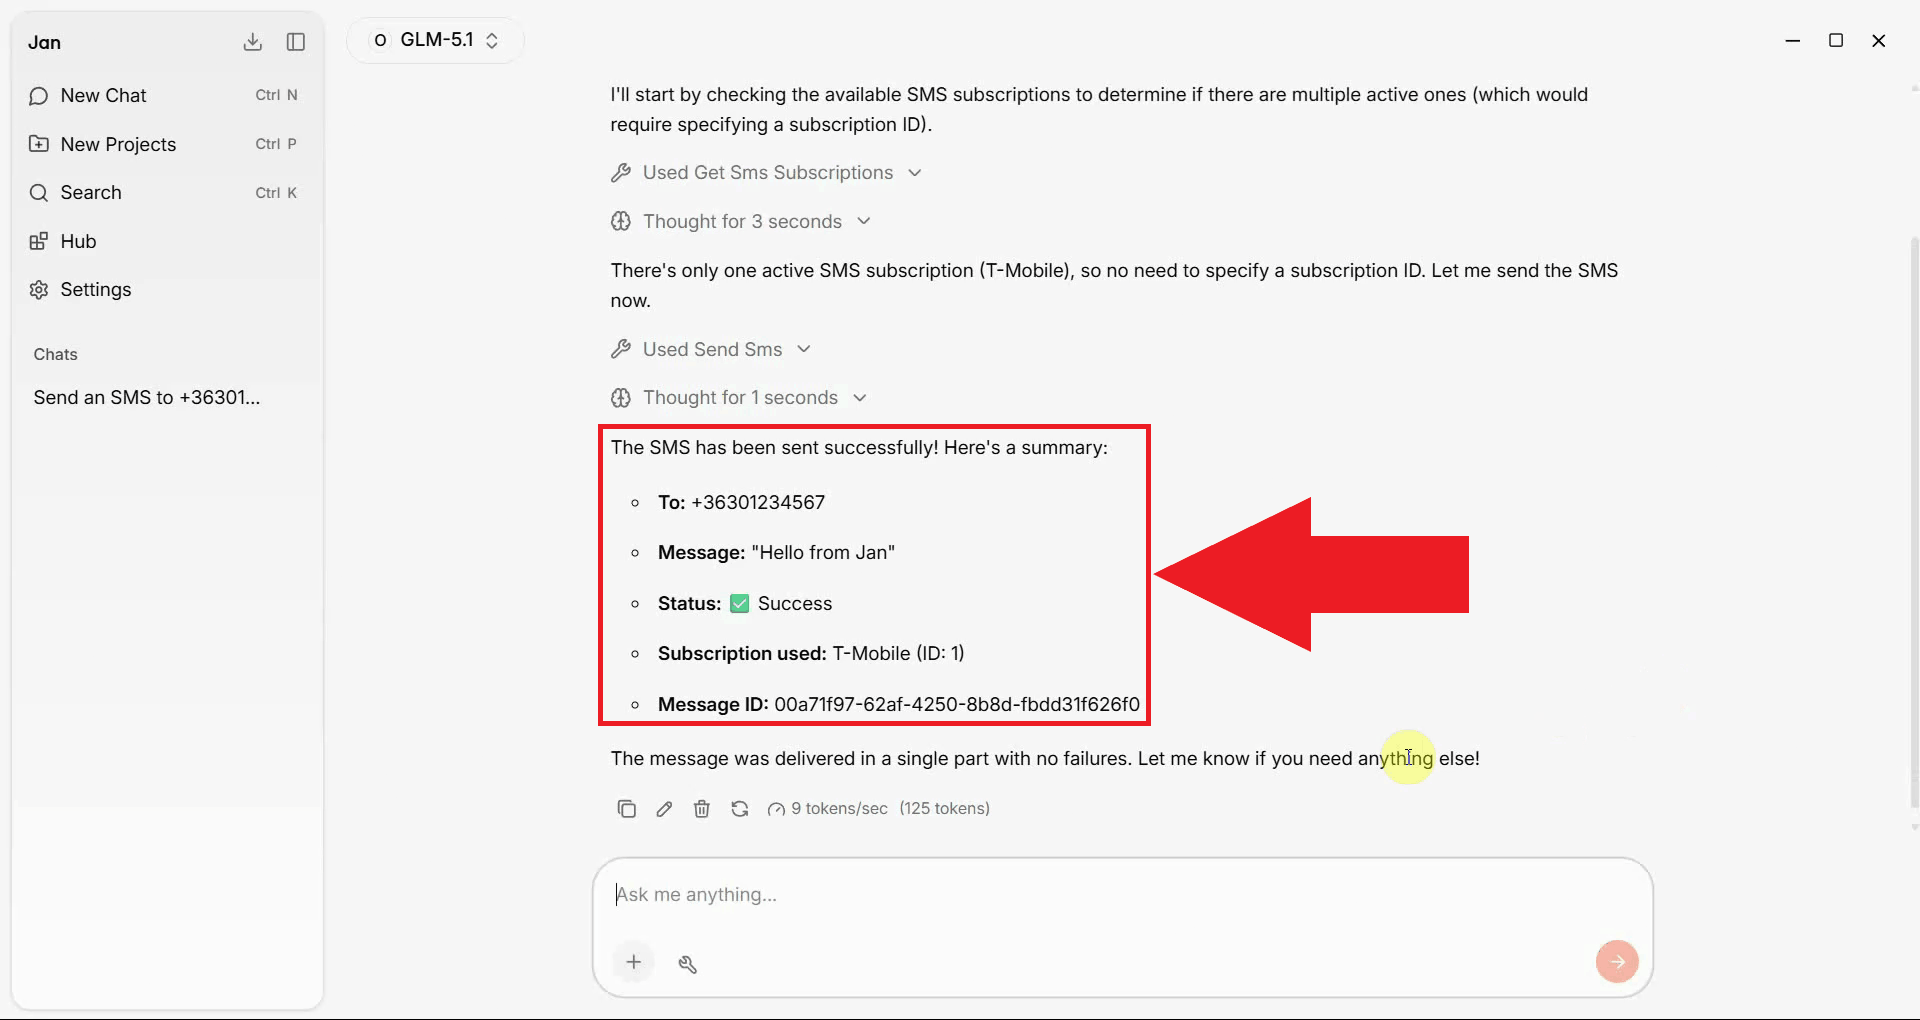Regenerate the response with the refresh icon
The width and height of the screenshot is (1920, 1020).
point(740,808)
